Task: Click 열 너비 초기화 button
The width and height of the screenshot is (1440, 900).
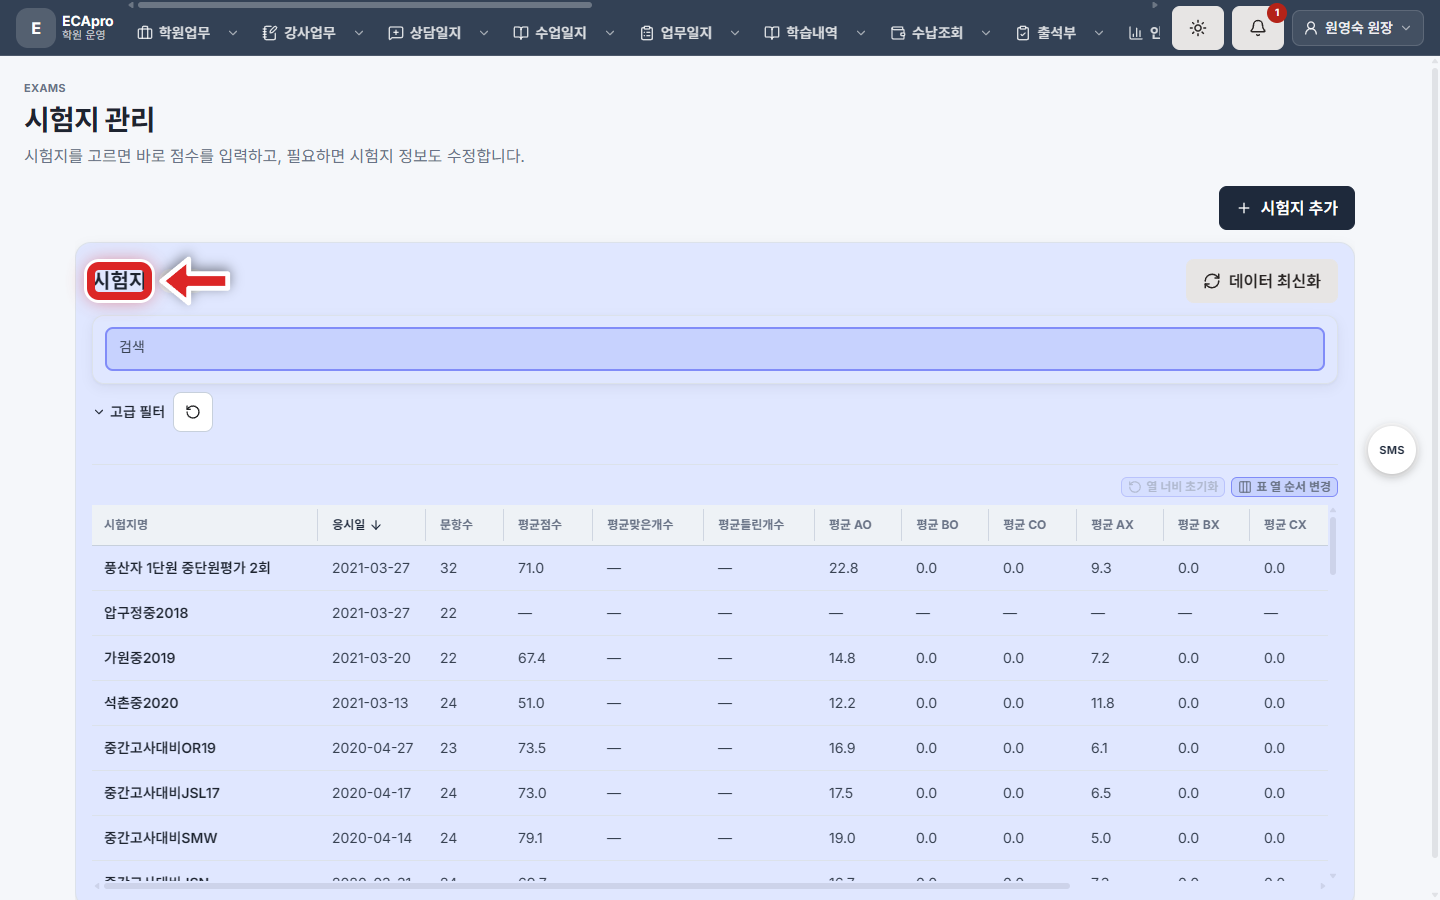Action: [x=1173, y=487]
